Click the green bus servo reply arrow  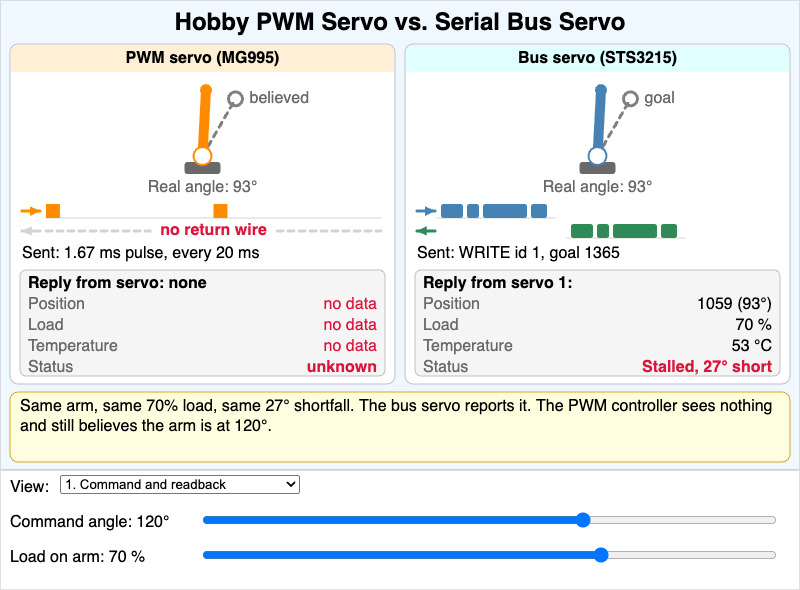click(426, 231)
